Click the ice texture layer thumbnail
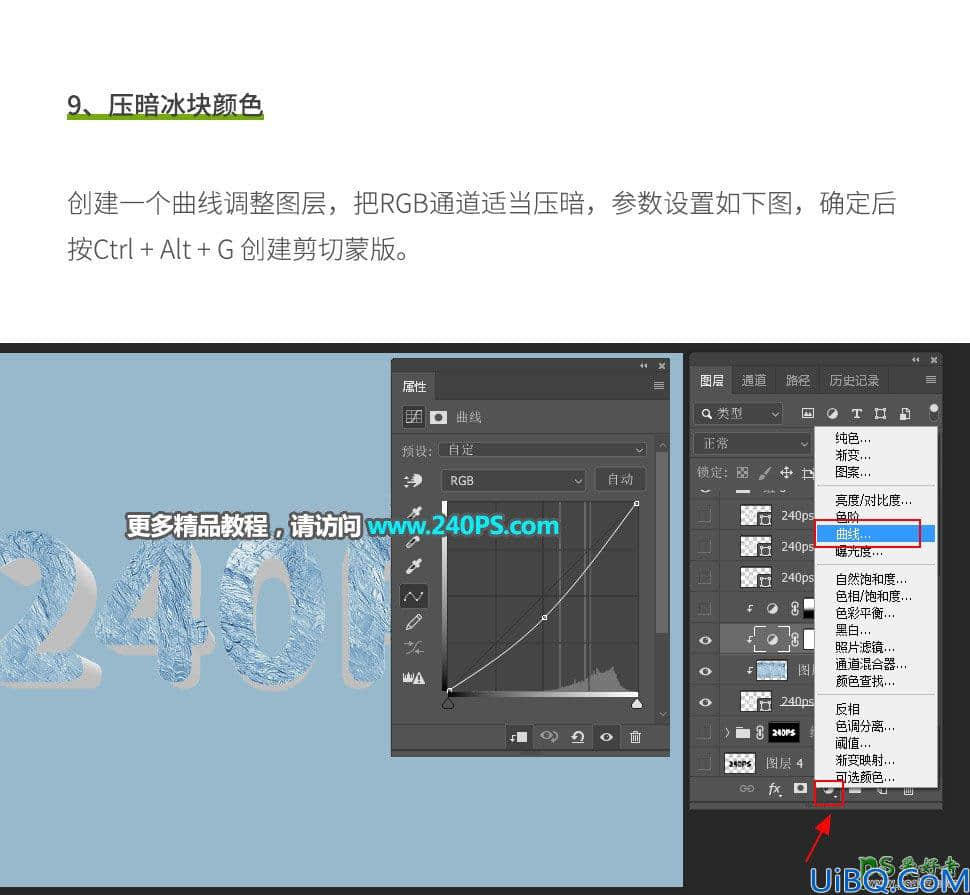This screenshot has width=970, height=895. (x=772, y=670)
